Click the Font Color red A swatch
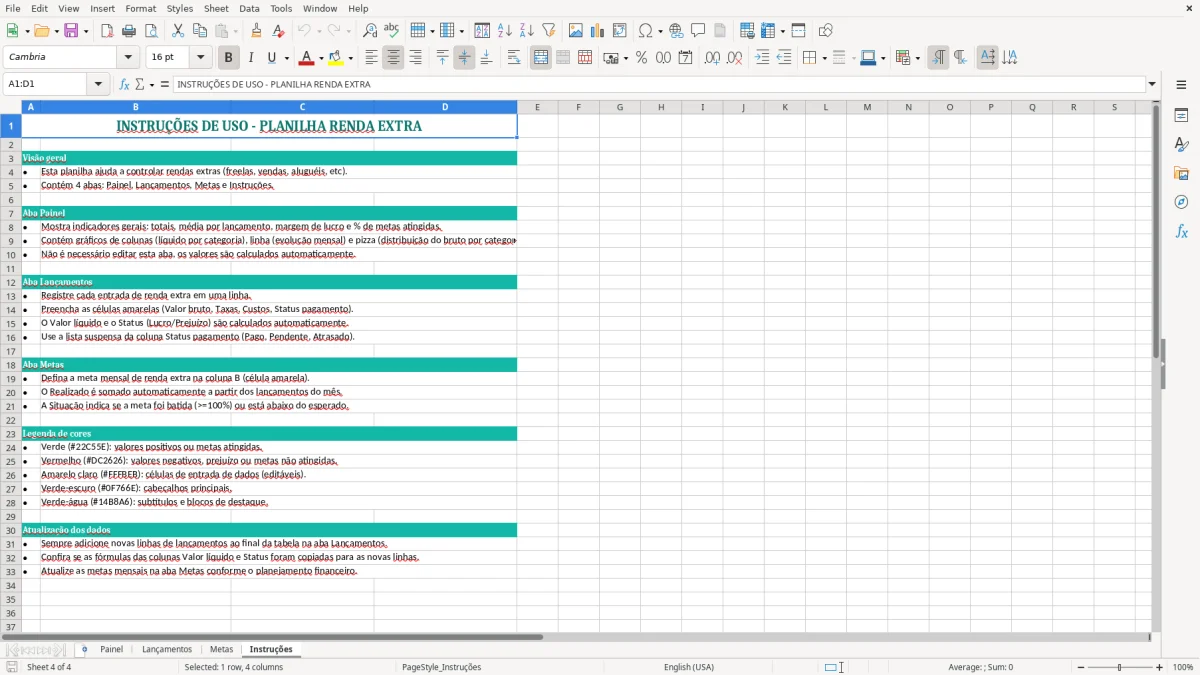 pyautogui.click(x=306, y=58)
